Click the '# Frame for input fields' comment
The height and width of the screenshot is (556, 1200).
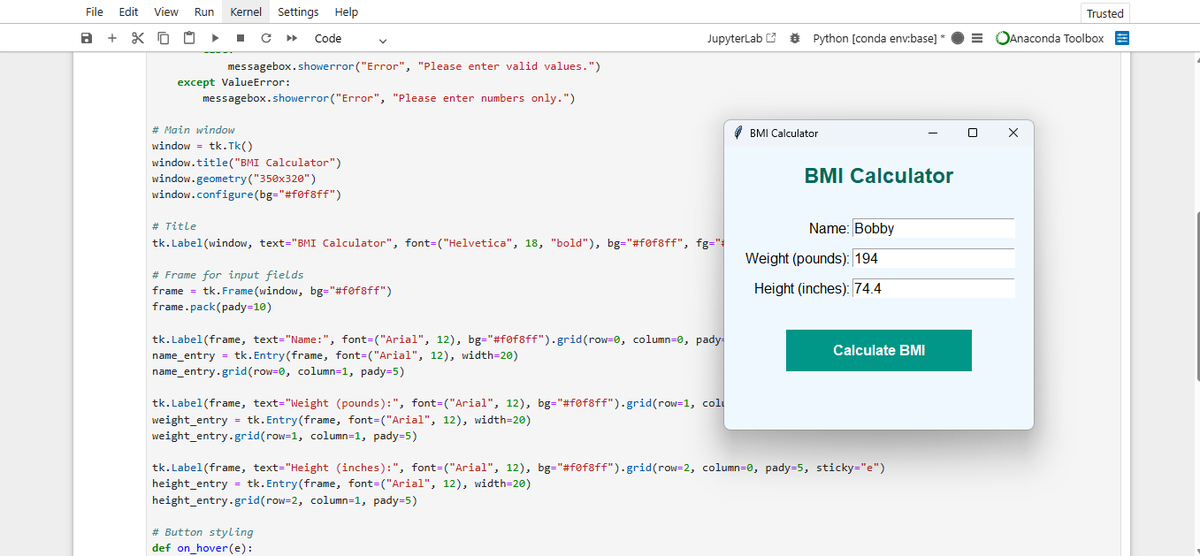point(228,275)
